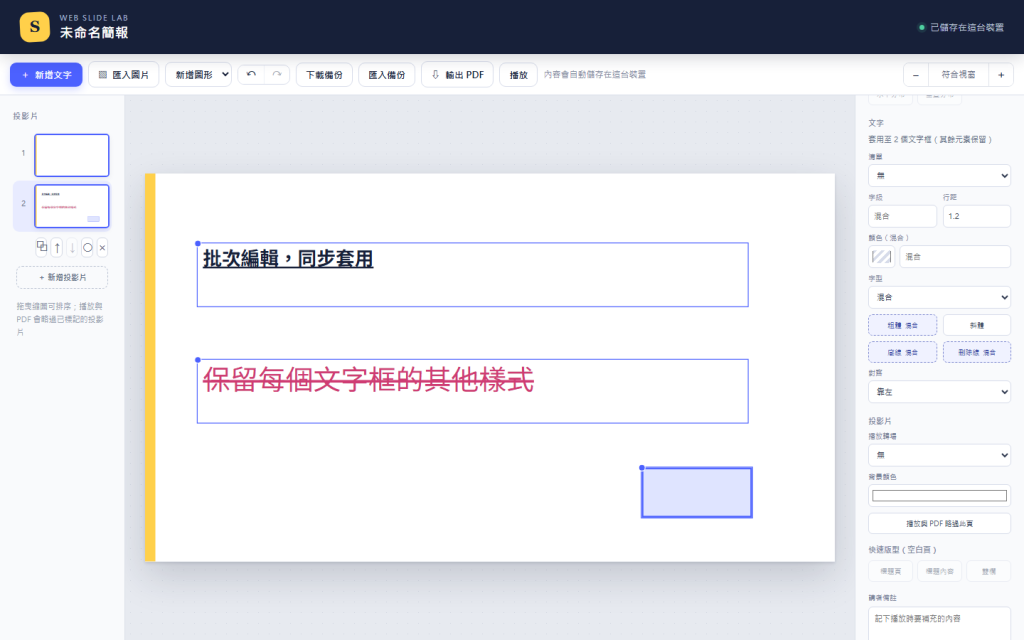Toggle 斜體 italic formatting
Image resolution: width=1024 pixels, height=640 pixels.
coord(976,325)
